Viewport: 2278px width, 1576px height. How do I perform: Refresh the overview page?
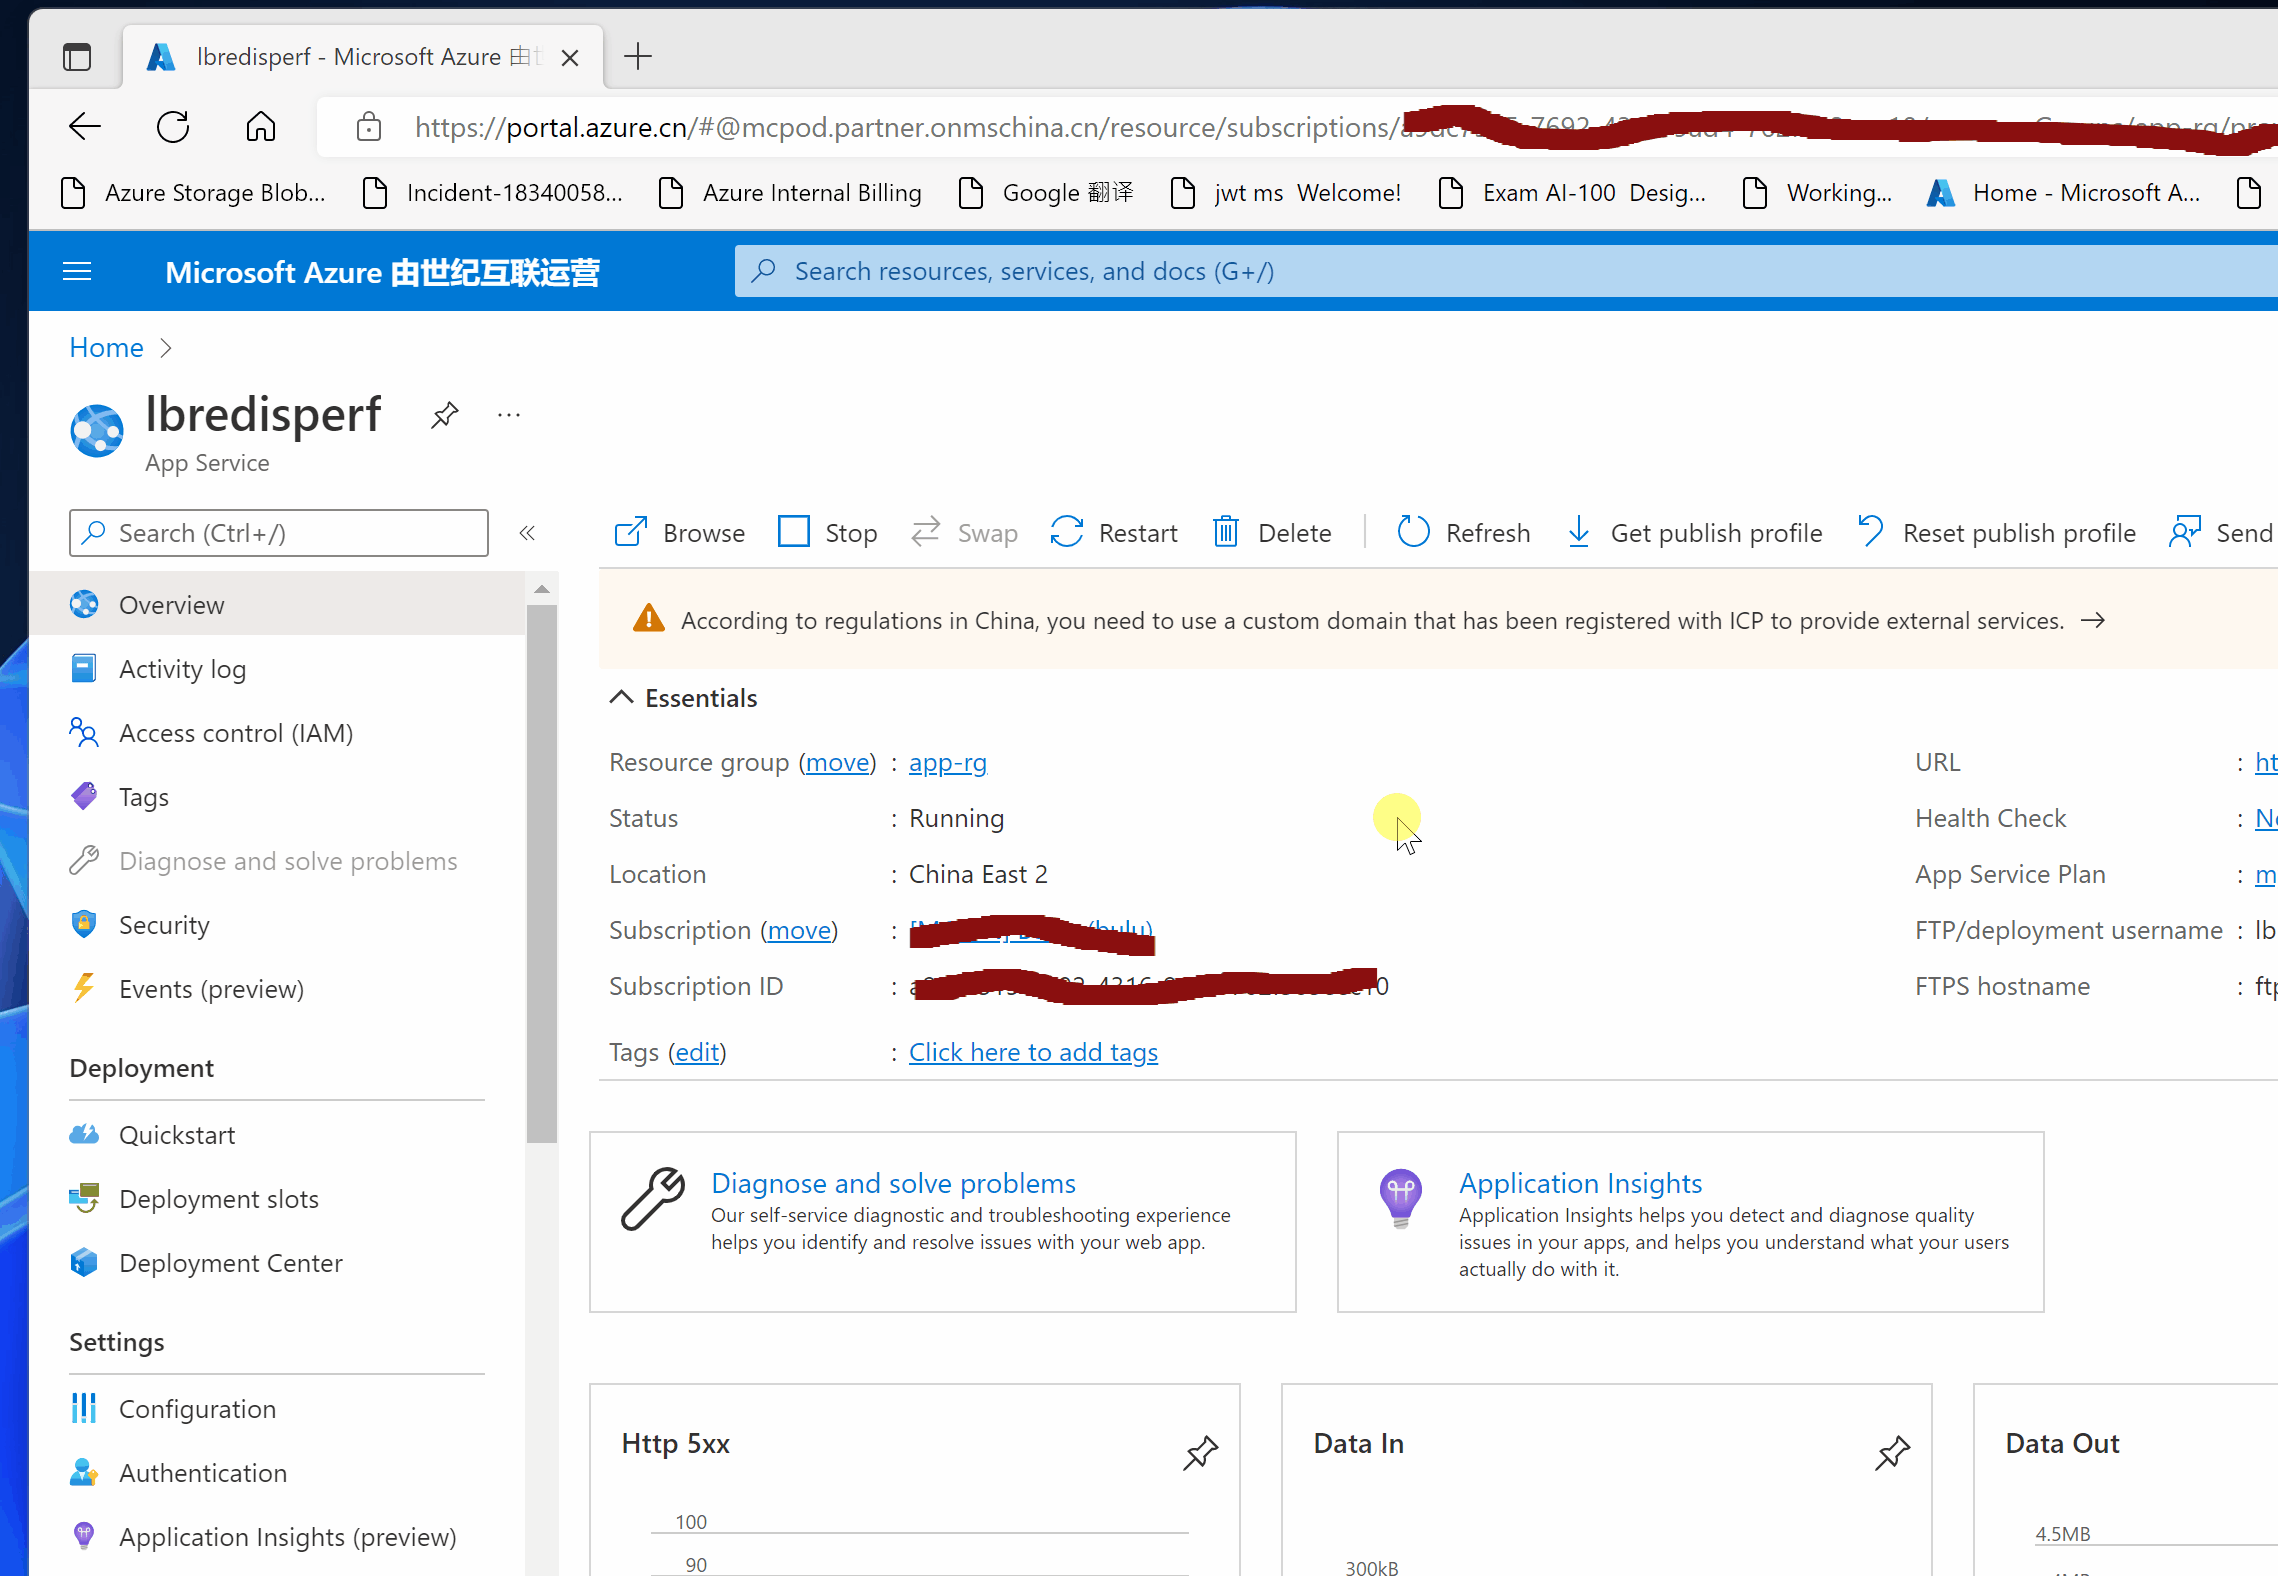coord(1464,532)
